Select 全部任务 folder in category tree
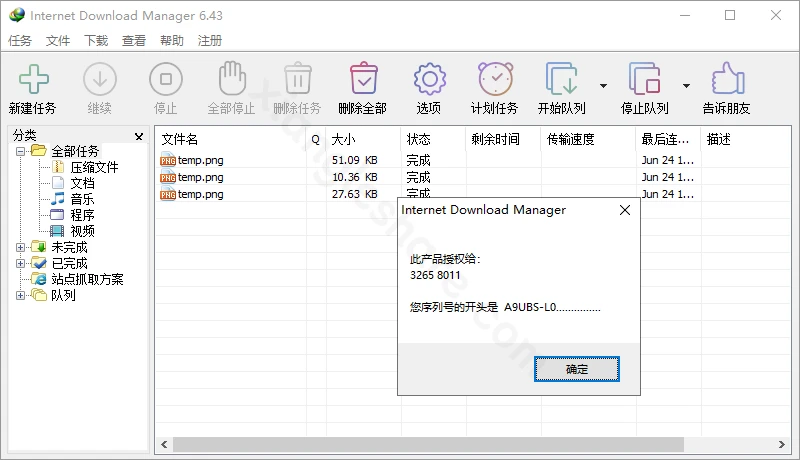 pos(74,151)
